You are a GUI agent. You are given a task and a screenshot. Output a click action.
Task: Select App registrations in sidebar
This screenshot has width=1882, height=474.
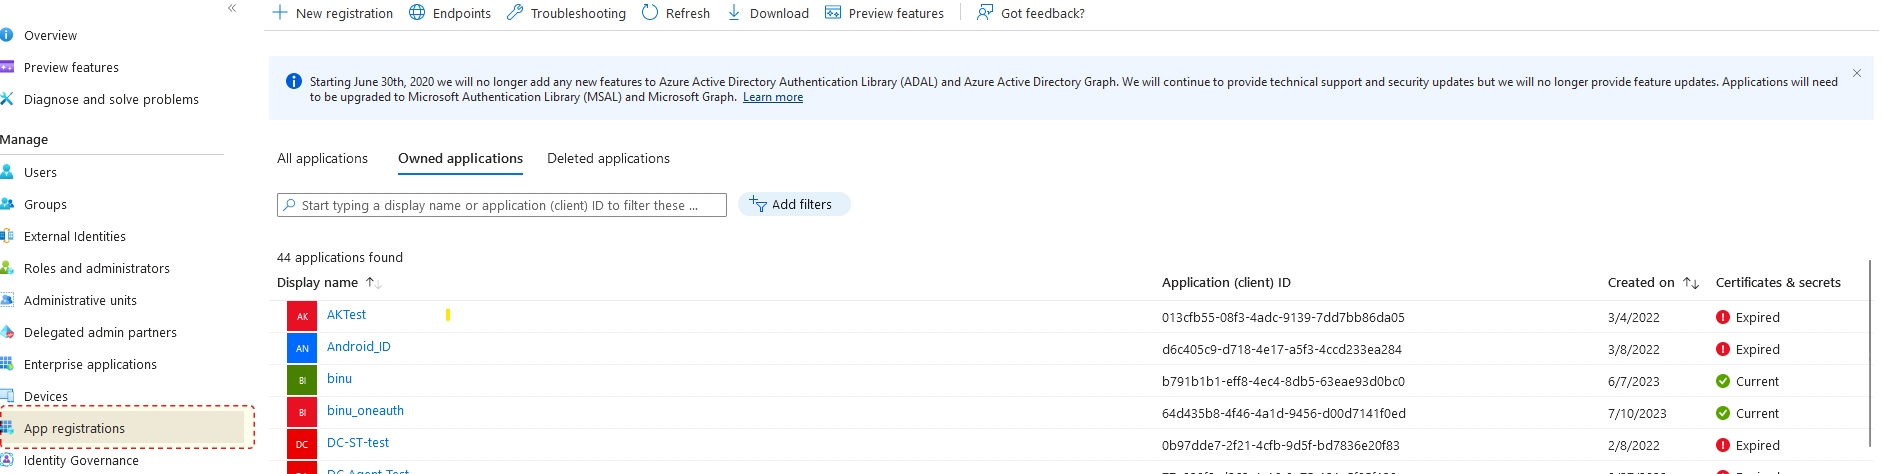coord(122,428)
